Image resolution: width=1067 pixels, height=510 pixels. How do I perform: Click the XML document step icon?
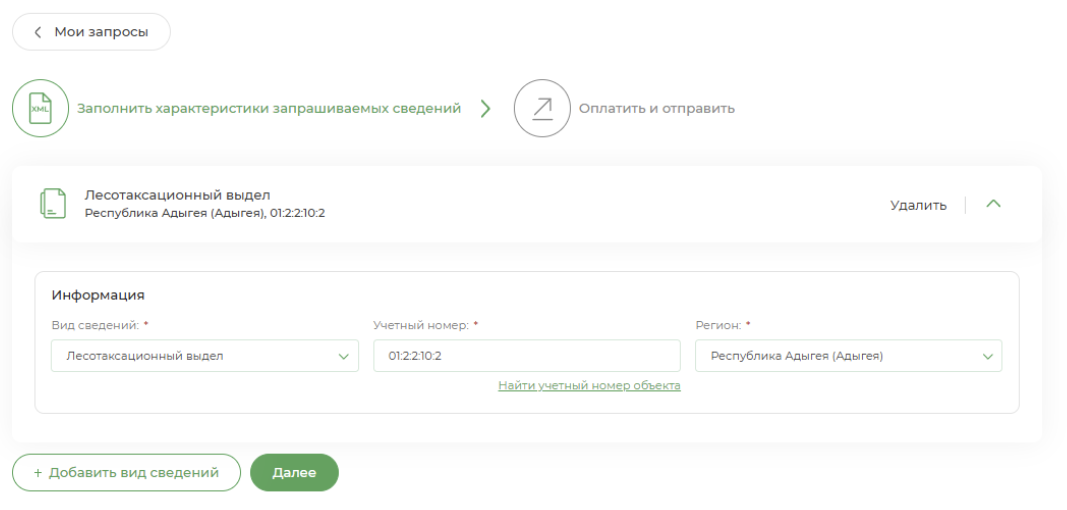[x=41, y=108]
